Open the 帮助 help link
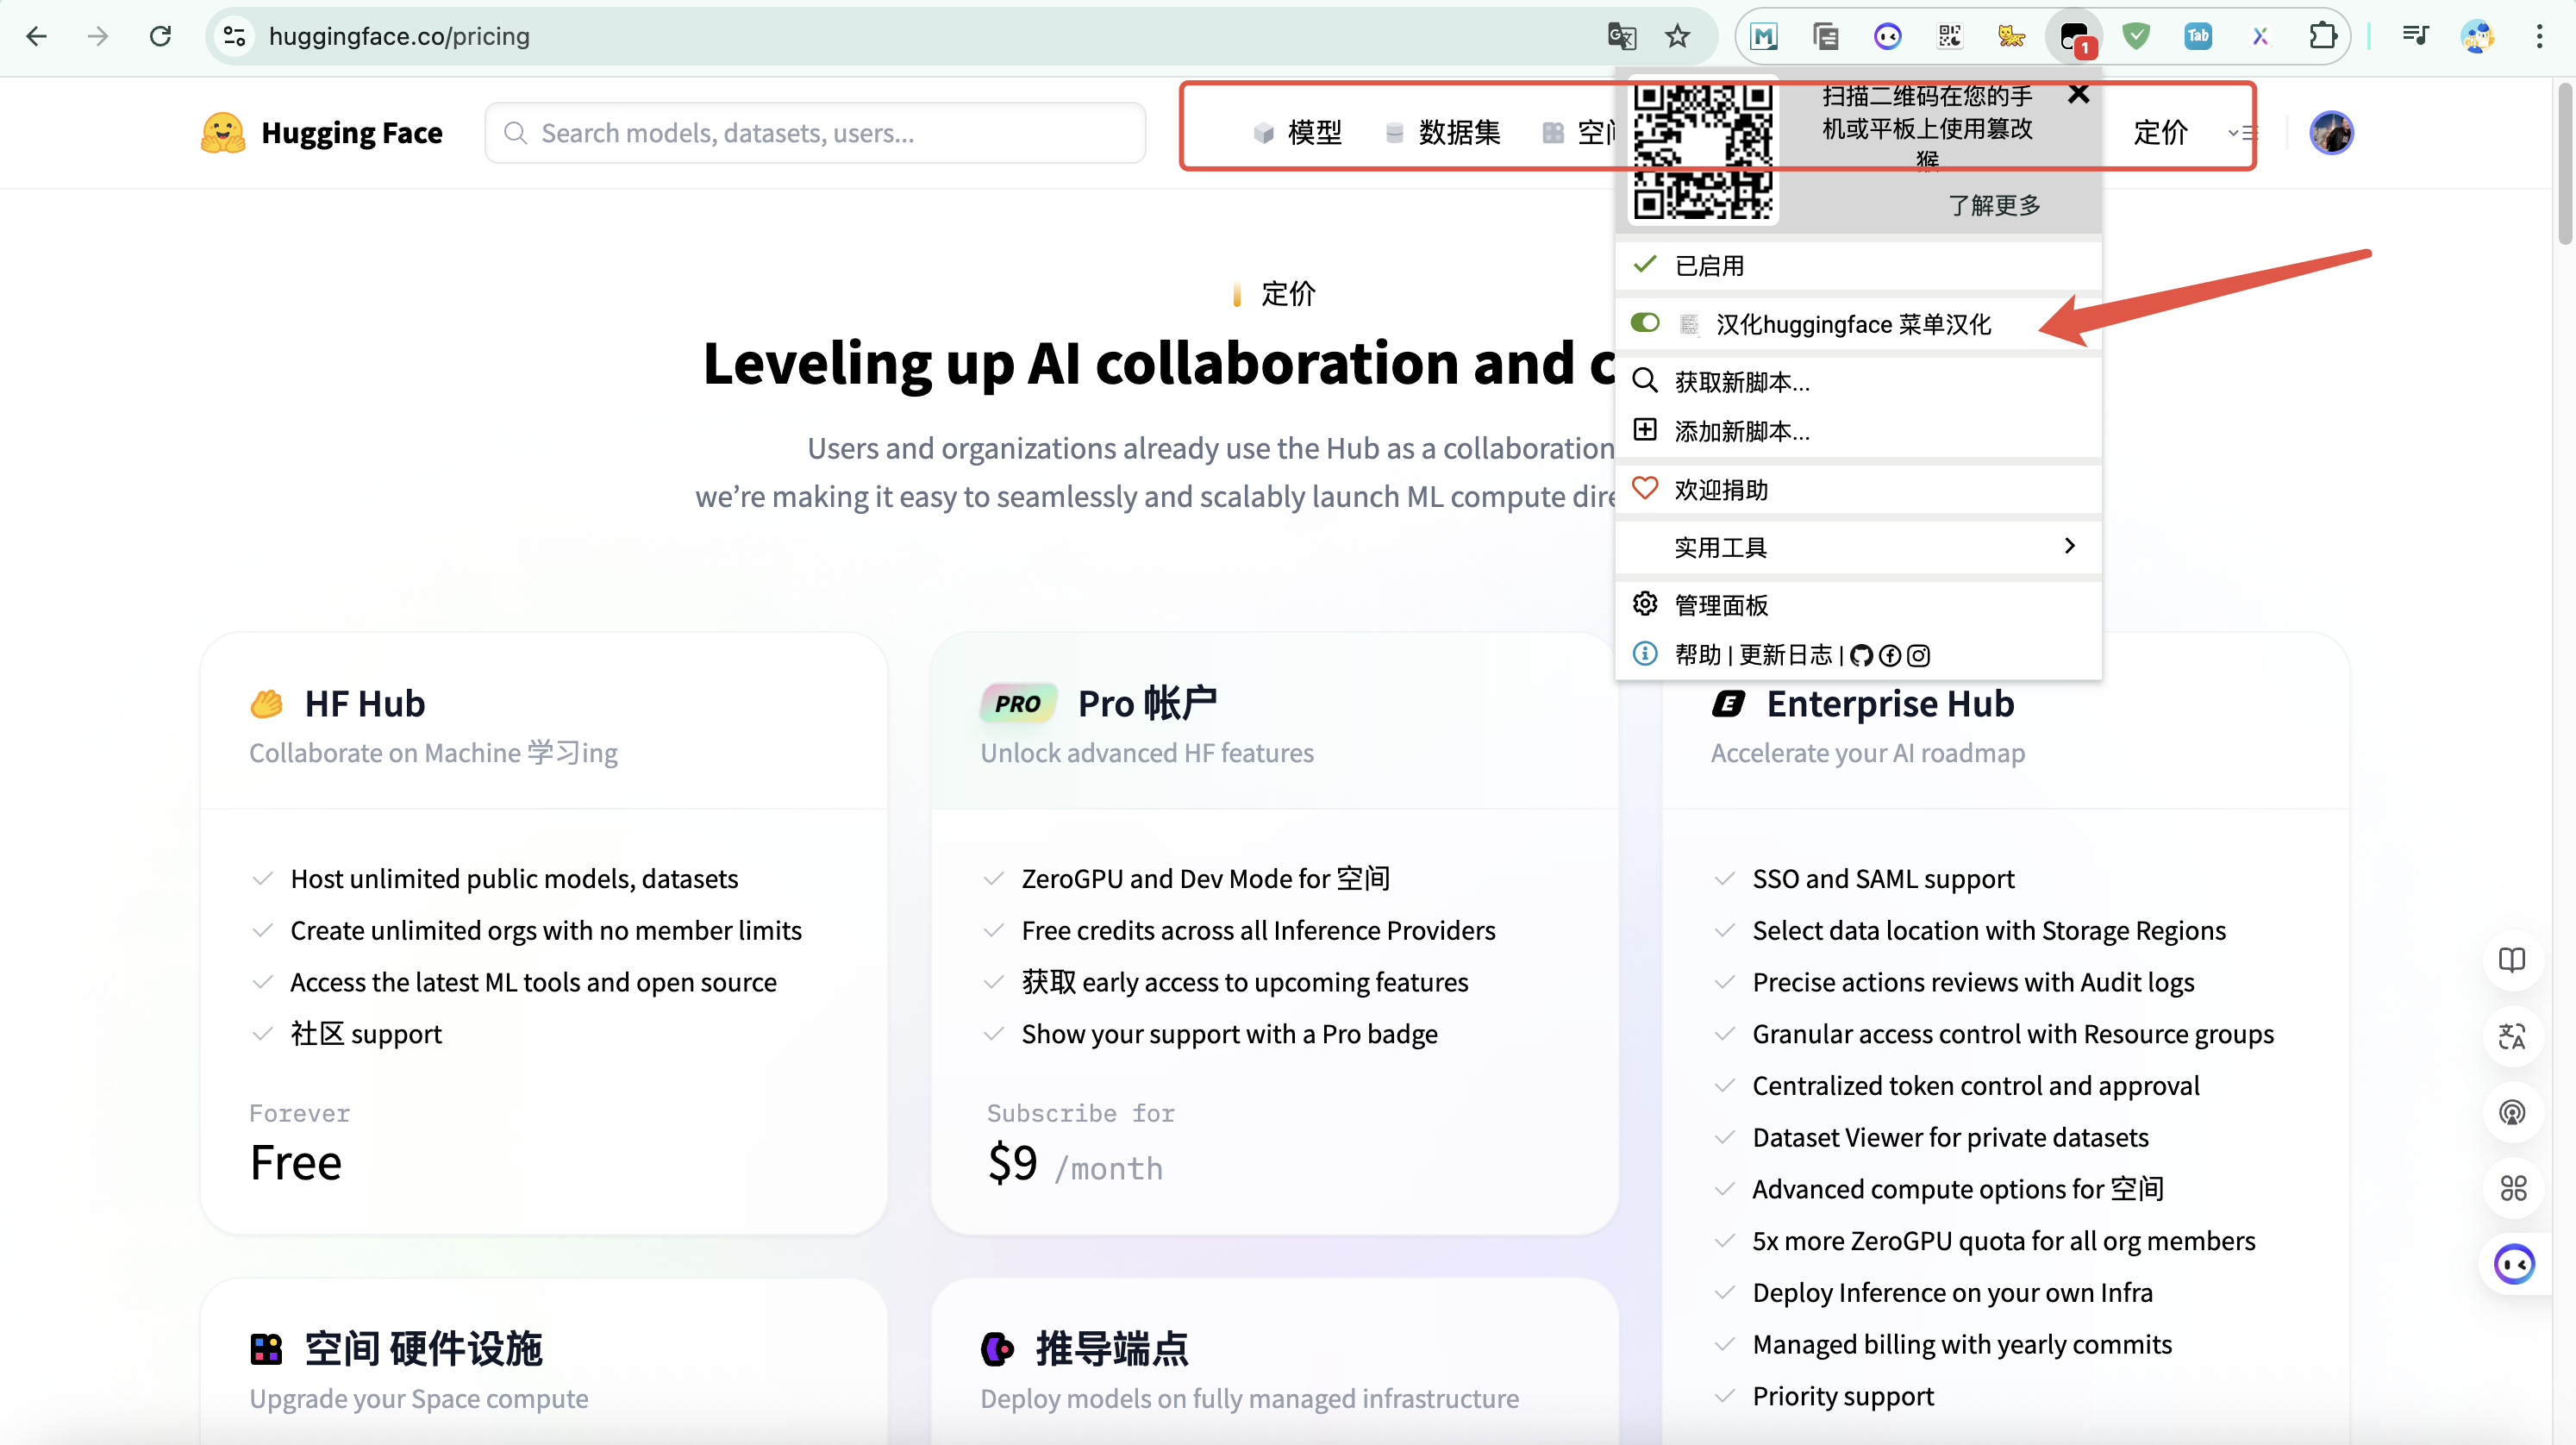 point(1697,655)
